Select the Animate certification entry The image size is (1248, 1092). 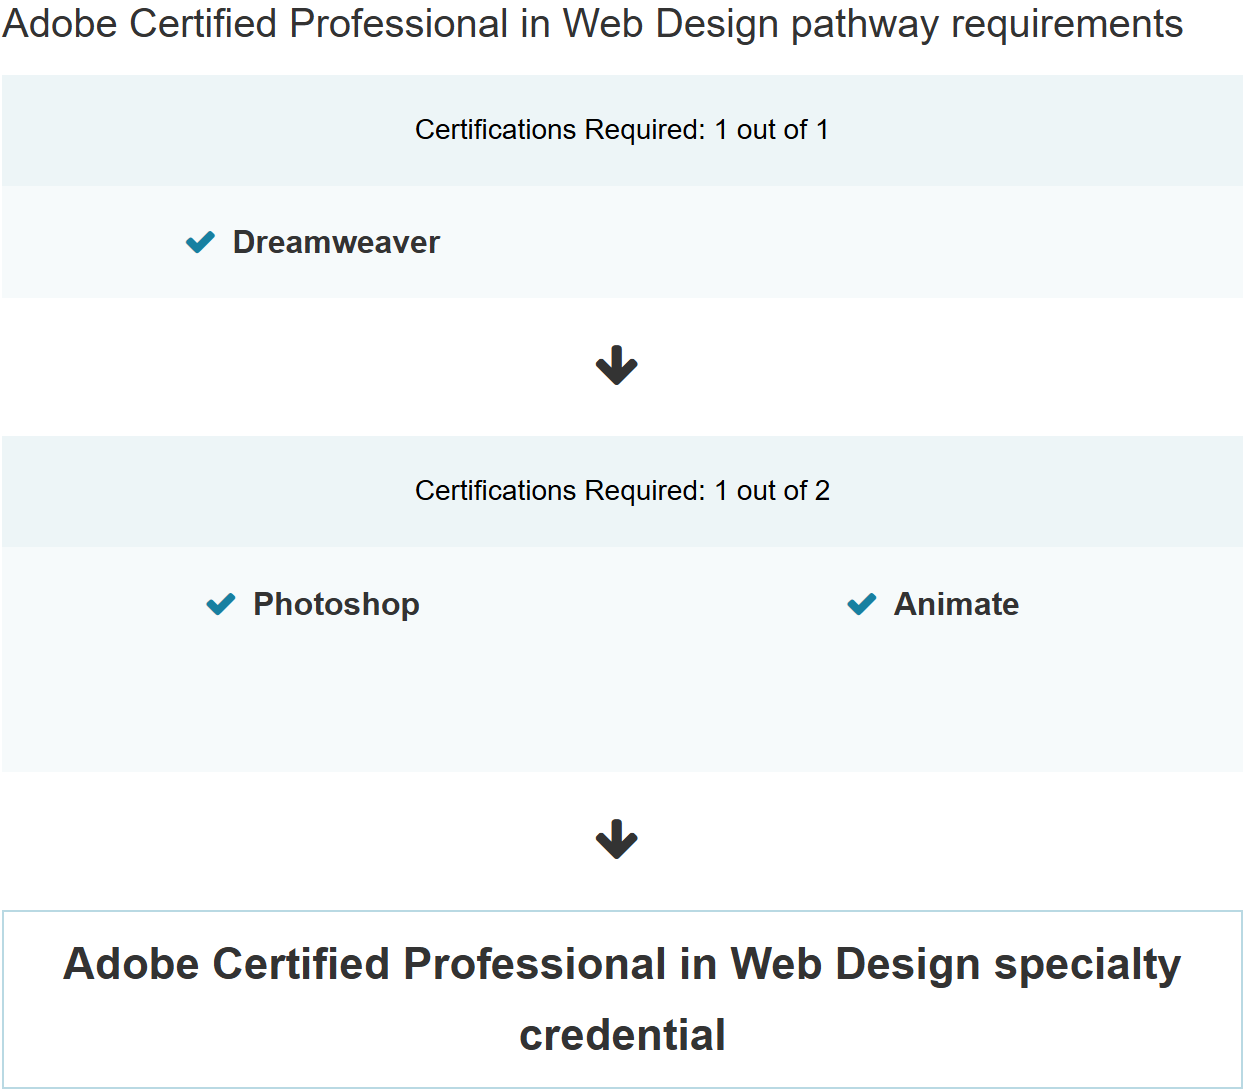click(x=956, y=604)
